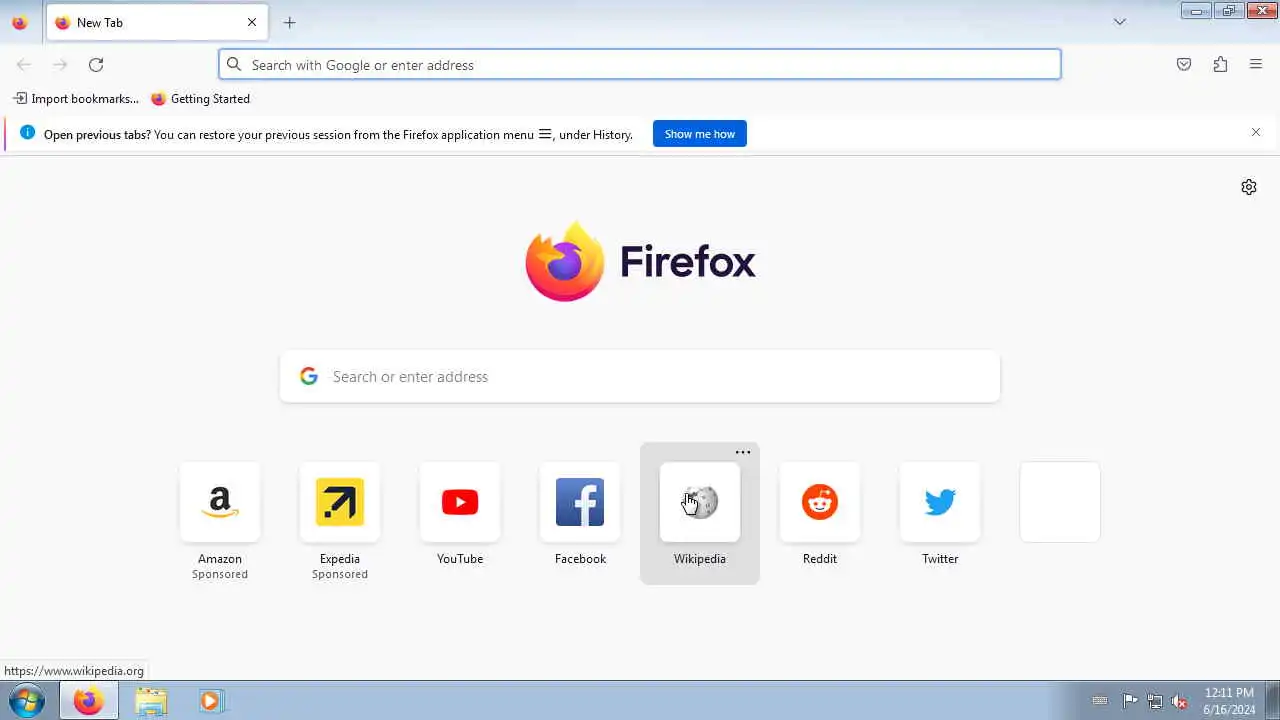Expand the list all tabs chevron
This screenshot has height=720, width=1280.
[x=1120, y=22]
